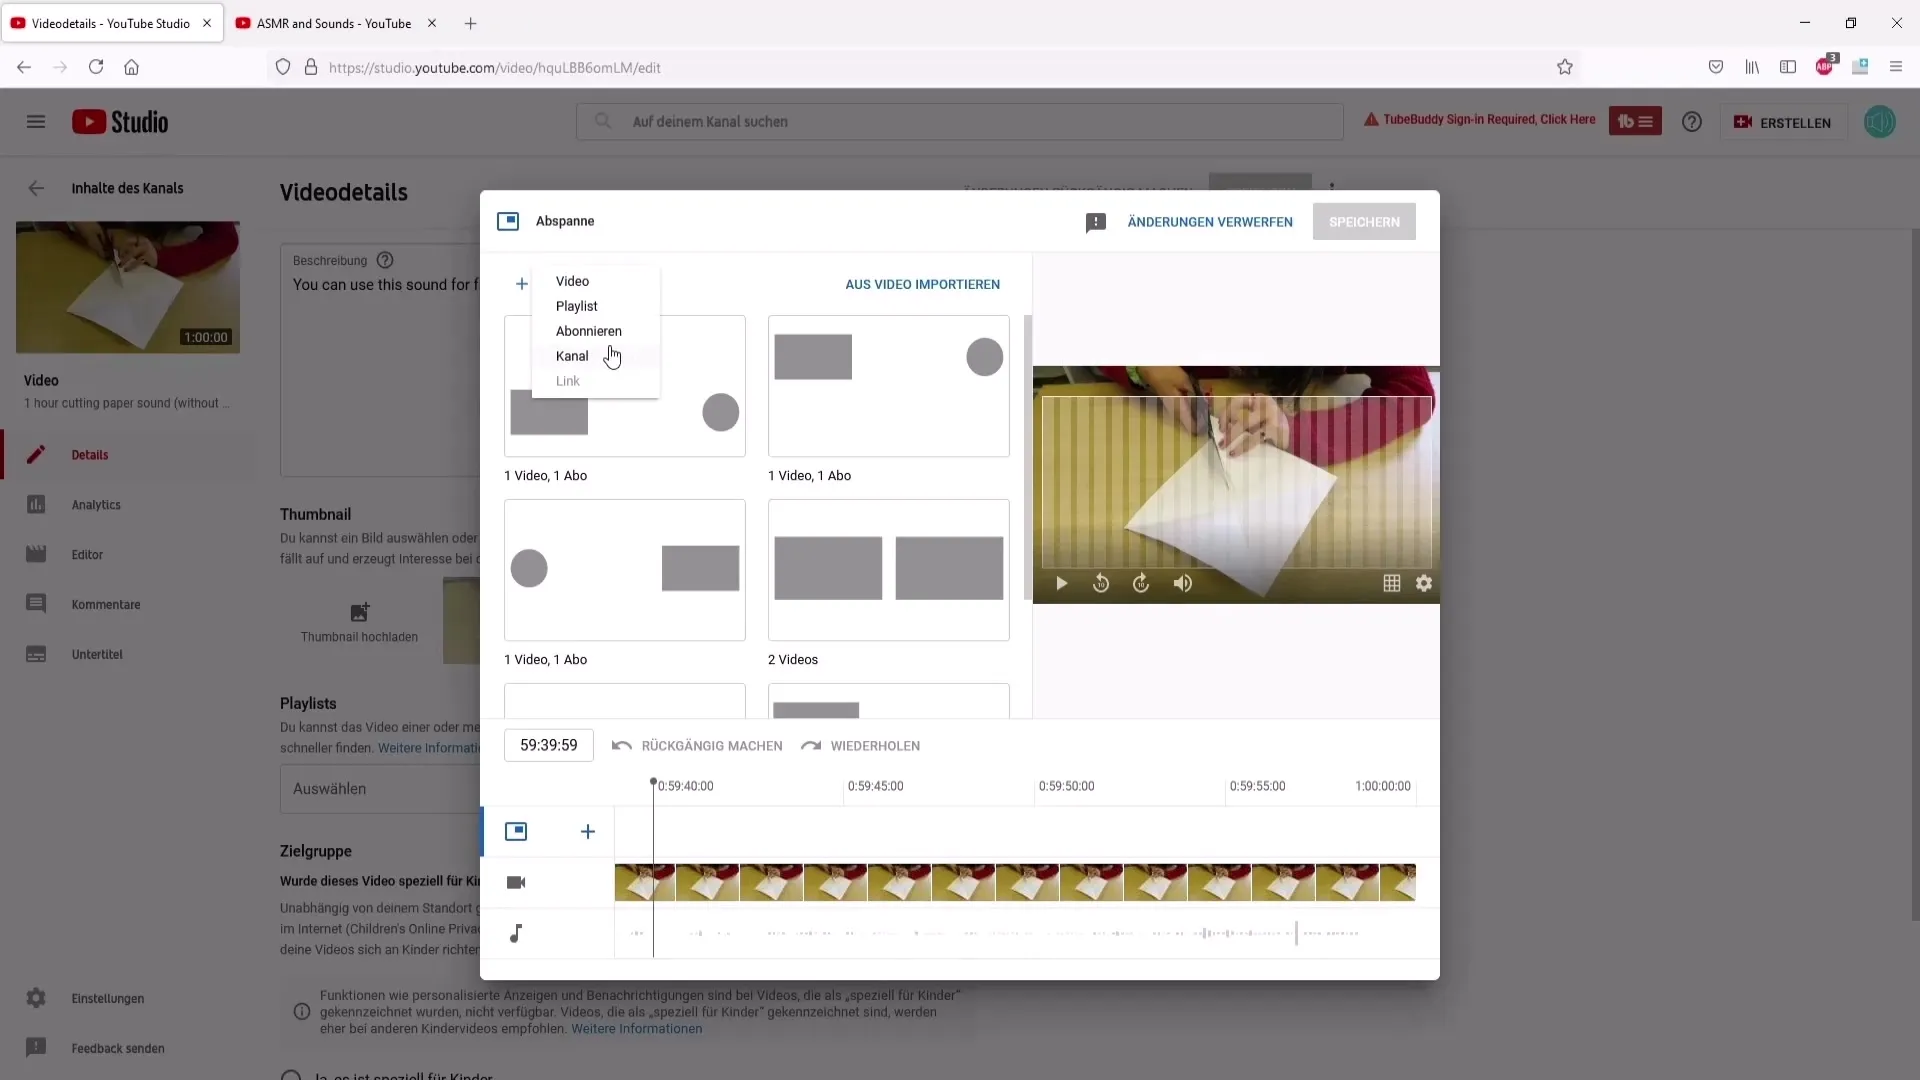This screenshot has height=1080, width=1920.
Task: Click the end screen track icon in timeline
Action: [516, 832]
